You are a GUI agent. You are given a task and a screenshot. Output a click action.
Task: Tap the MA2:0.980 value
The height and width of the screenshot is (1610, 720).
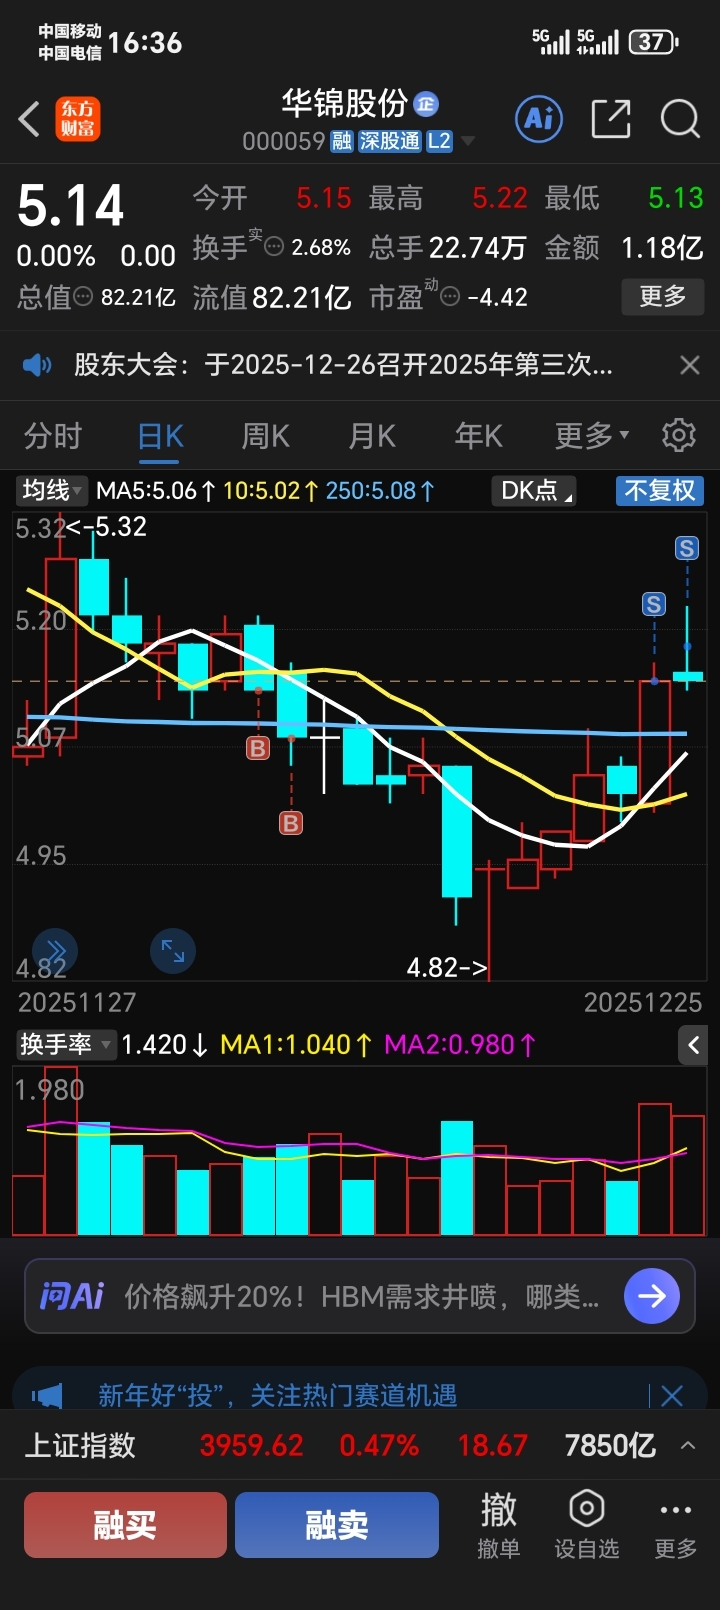coord(460,1045)
